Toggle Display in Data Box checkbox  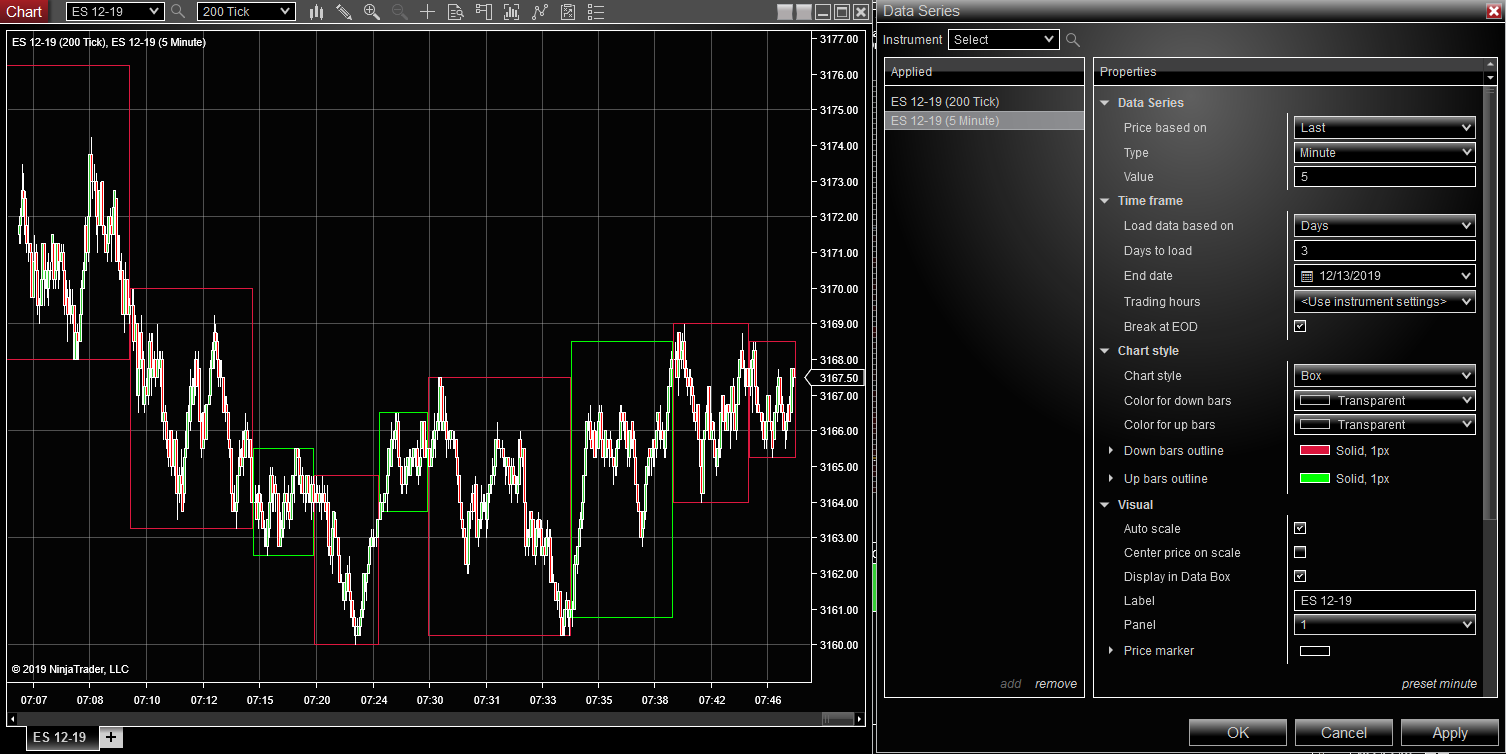(1300, 576)
